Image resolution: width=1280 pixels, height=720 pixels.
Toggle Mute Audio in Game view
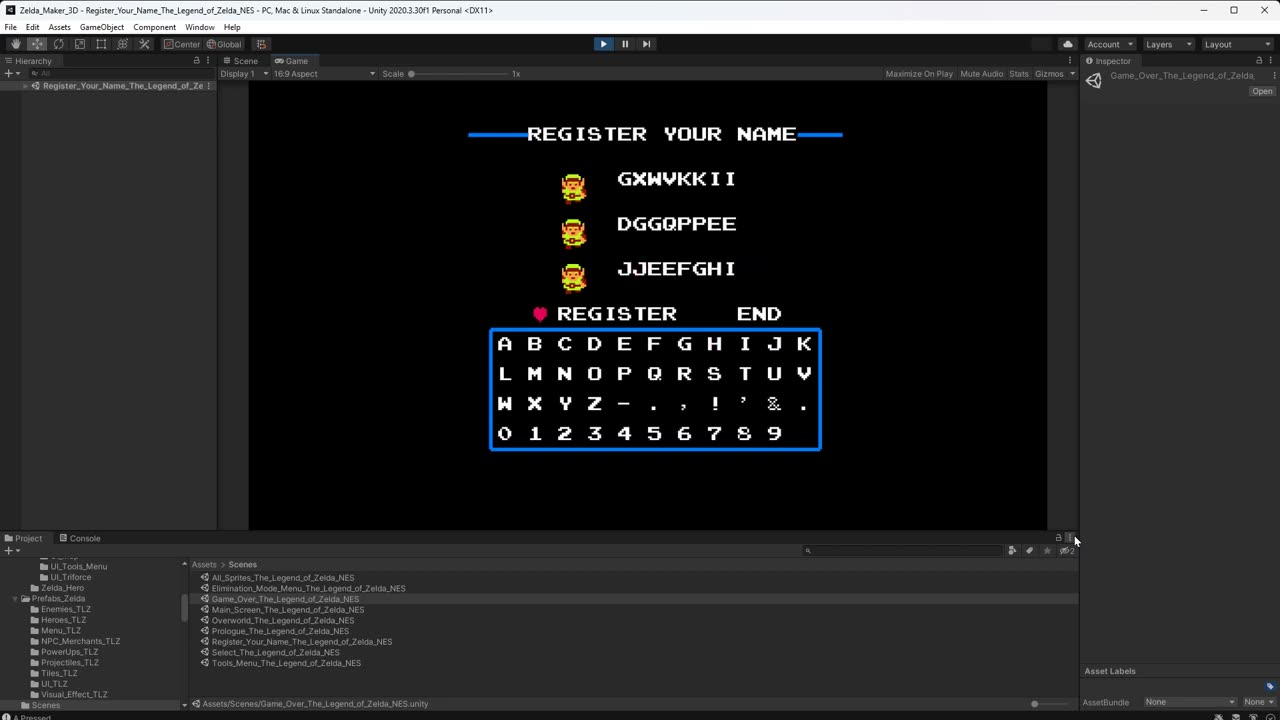point(982,74)
